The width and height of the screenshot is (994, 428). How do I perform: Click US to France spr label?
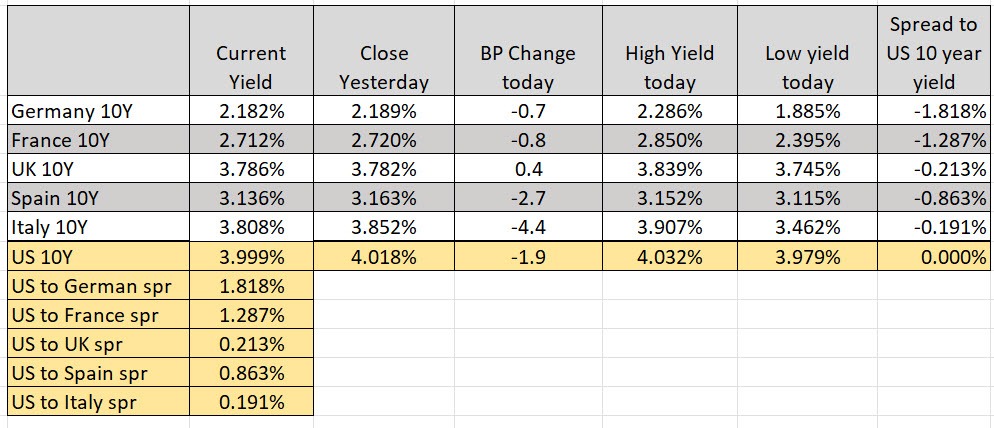pos(97,315)
